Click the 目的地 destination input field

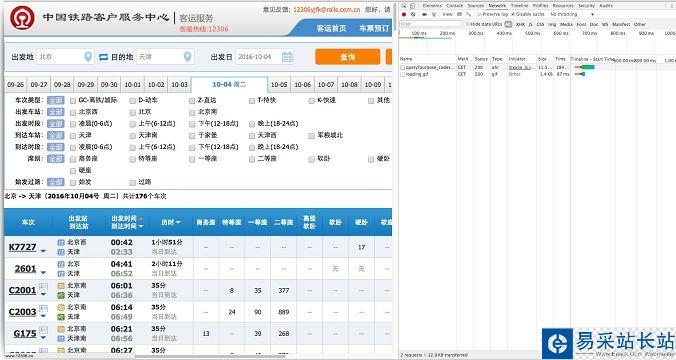click(165, 57)
